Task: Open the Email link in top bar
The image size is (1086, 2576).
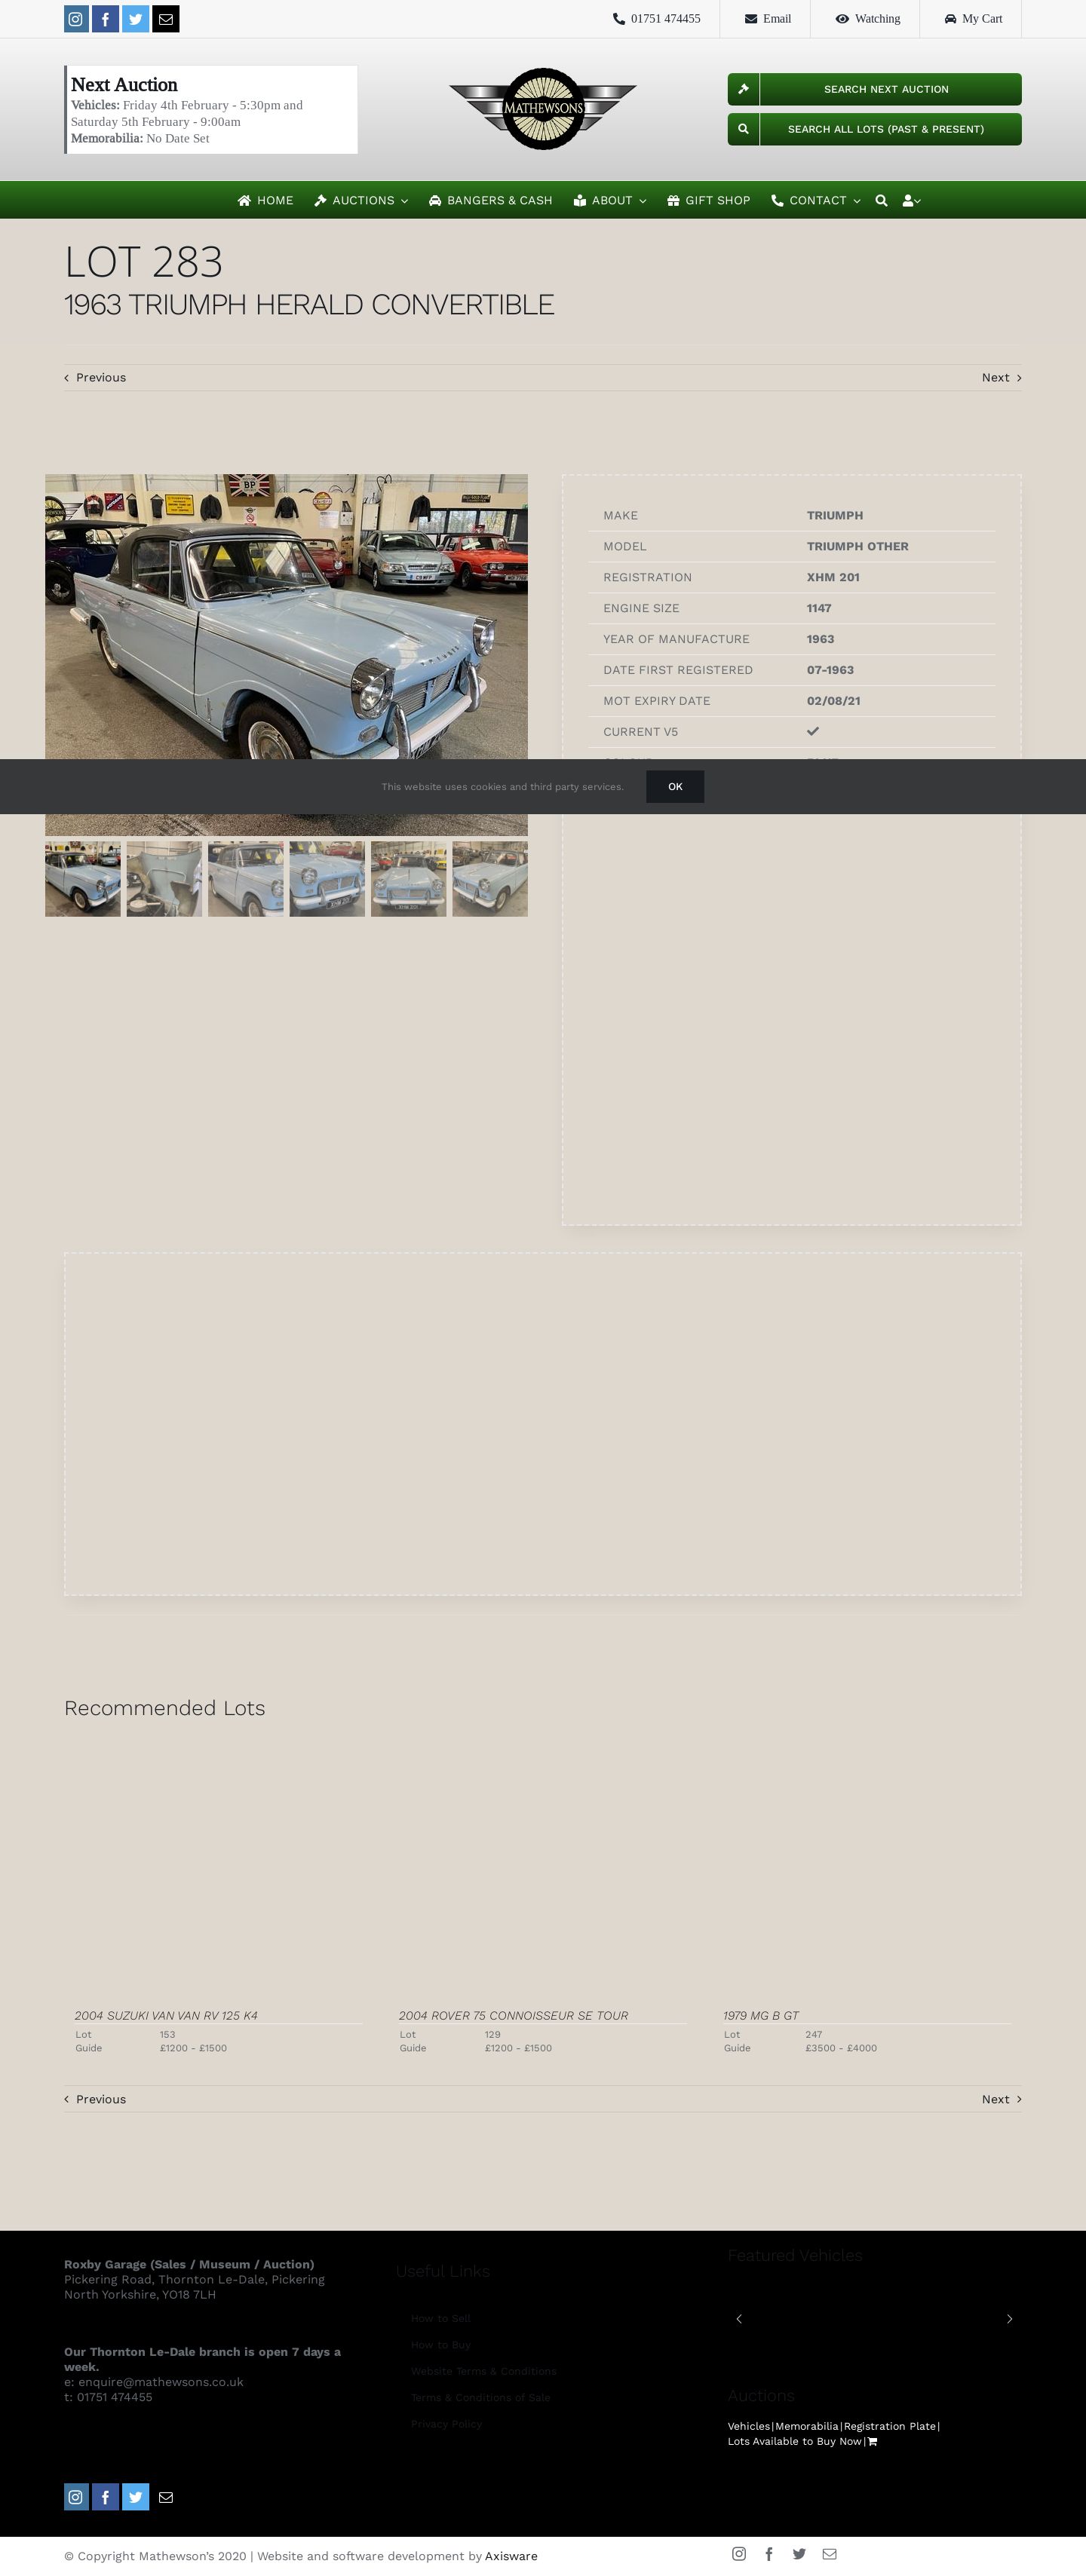Action: pyautogui.click(x=767, y=19)
